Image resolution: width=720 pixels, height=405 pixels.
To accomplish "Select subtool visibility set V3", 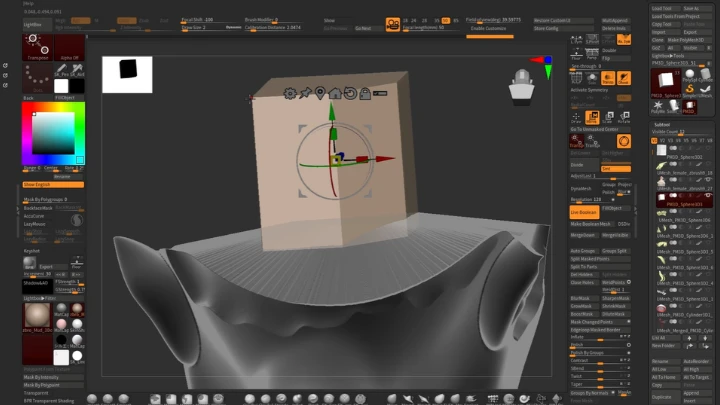I will tap(670, 141).
